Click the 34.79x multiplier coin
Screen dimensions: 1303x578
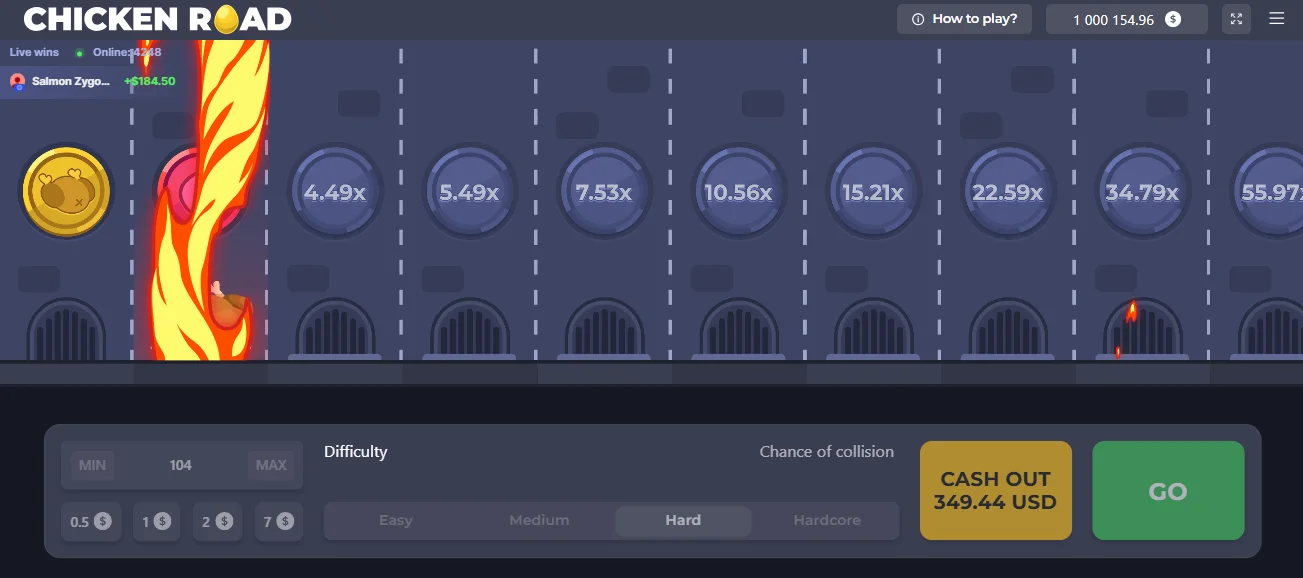[1142, 192]
